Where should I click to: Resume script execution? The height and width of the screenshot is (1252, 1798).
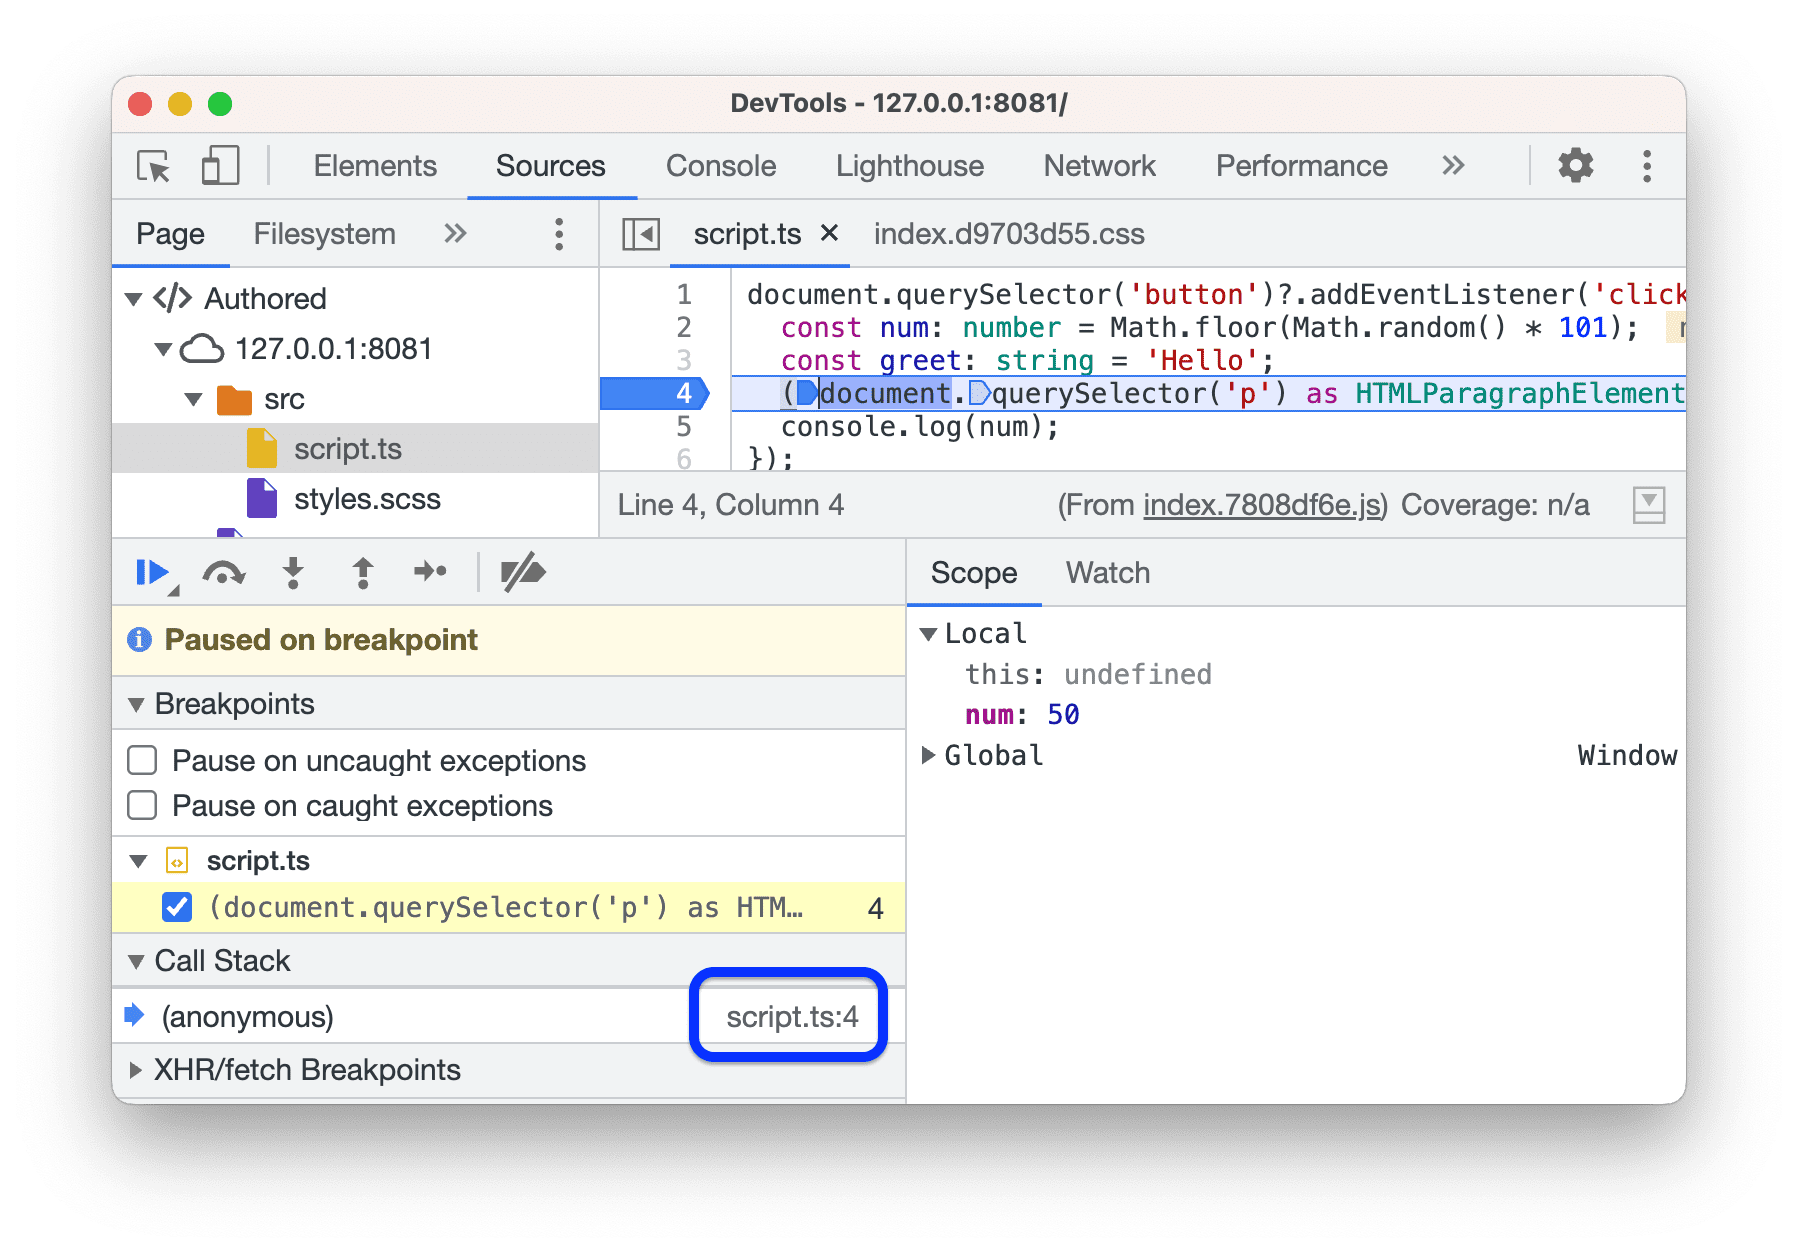click(x=151, y=572)
